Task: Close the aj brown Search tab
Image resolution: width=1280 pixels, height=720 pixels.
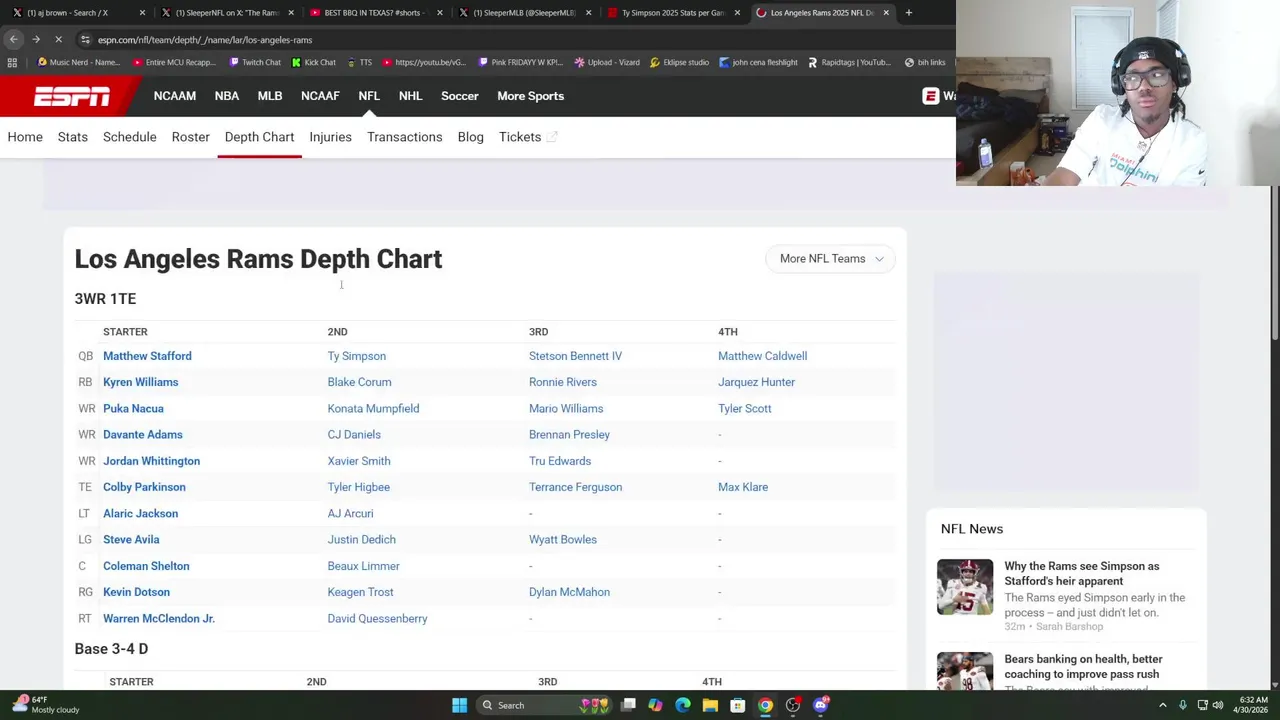Action: [x=142, y=13]
